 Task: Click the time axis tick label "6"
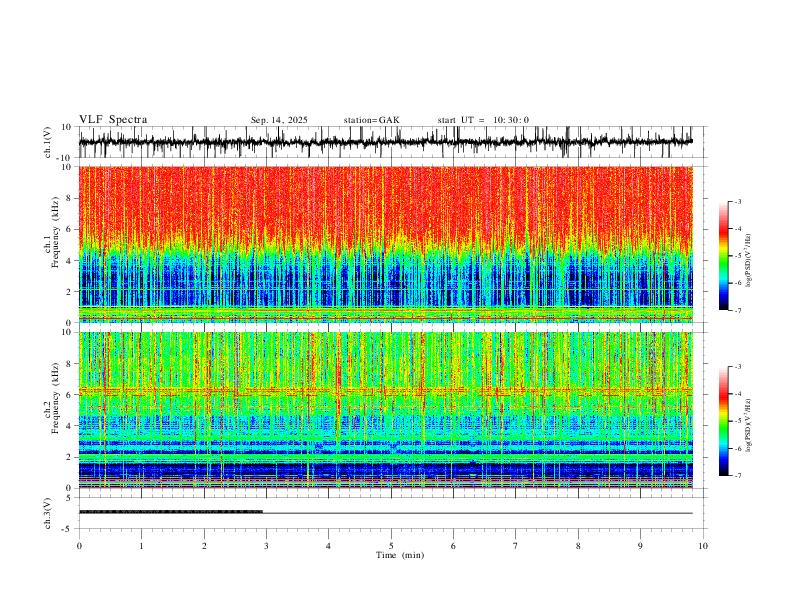point(453,546)
